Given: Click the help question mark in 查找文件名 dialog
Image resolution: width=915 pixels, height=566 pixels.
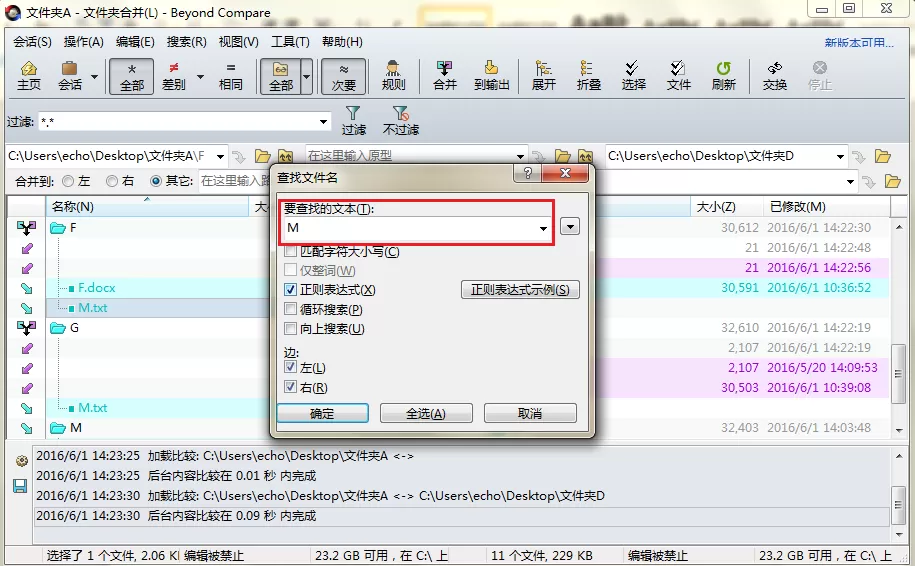Looking at the screenshot, I should 528,173.
